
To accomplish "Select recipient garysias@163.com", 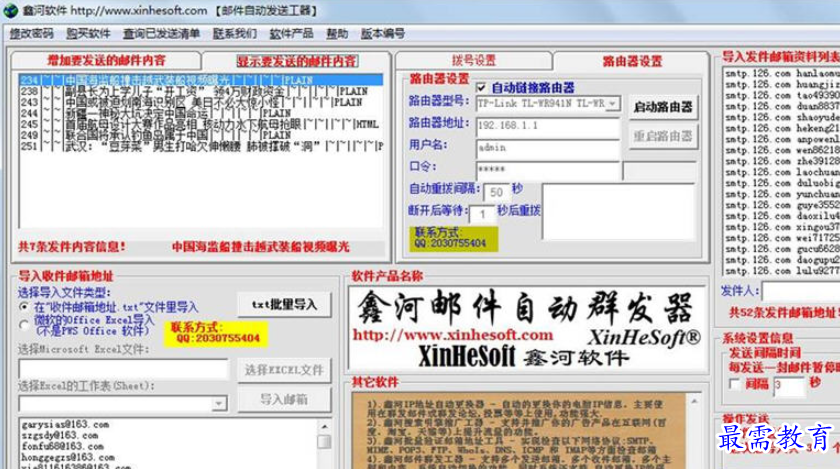I will [x=65, y=424].
